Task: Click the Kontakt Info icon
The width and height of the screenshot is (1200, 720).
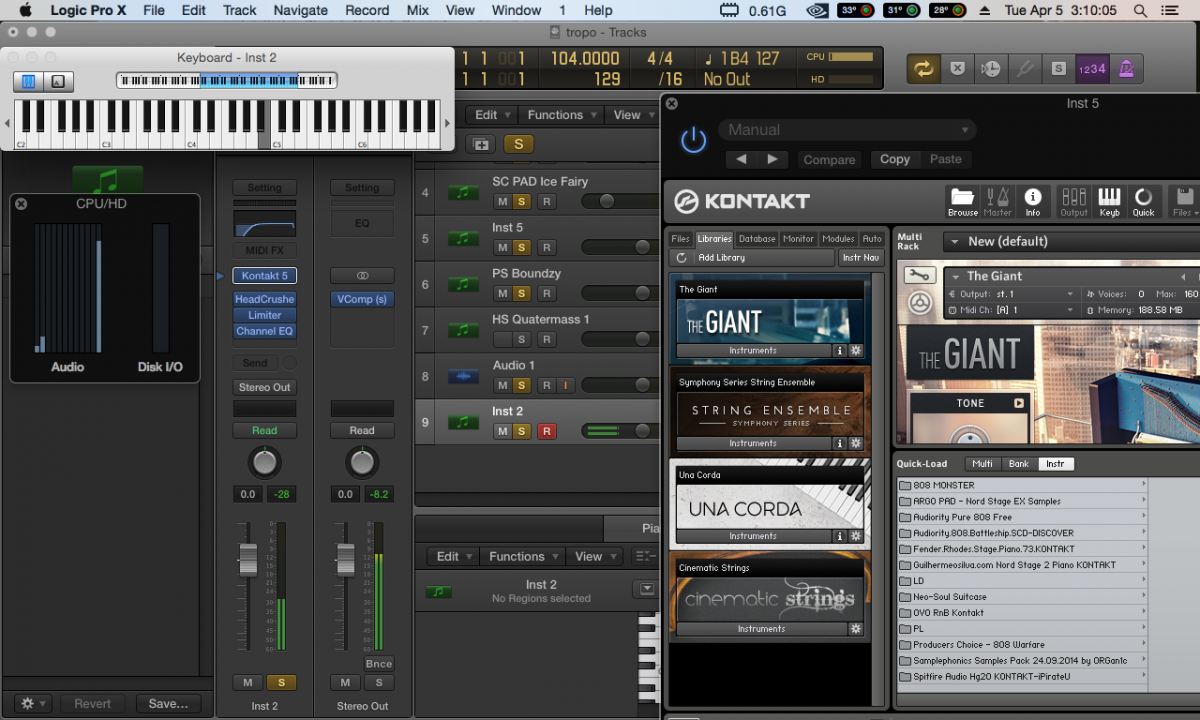Action: point(1033,201)
